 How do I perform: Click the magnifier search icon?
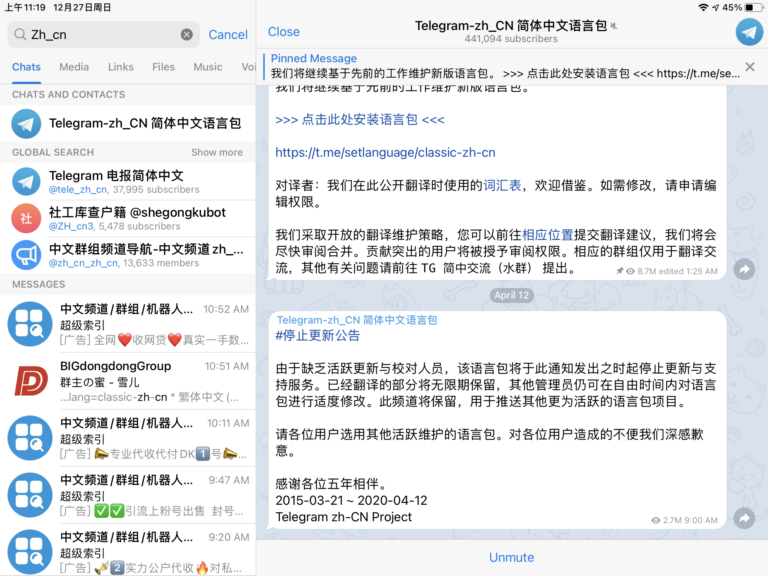coord(20,34)
